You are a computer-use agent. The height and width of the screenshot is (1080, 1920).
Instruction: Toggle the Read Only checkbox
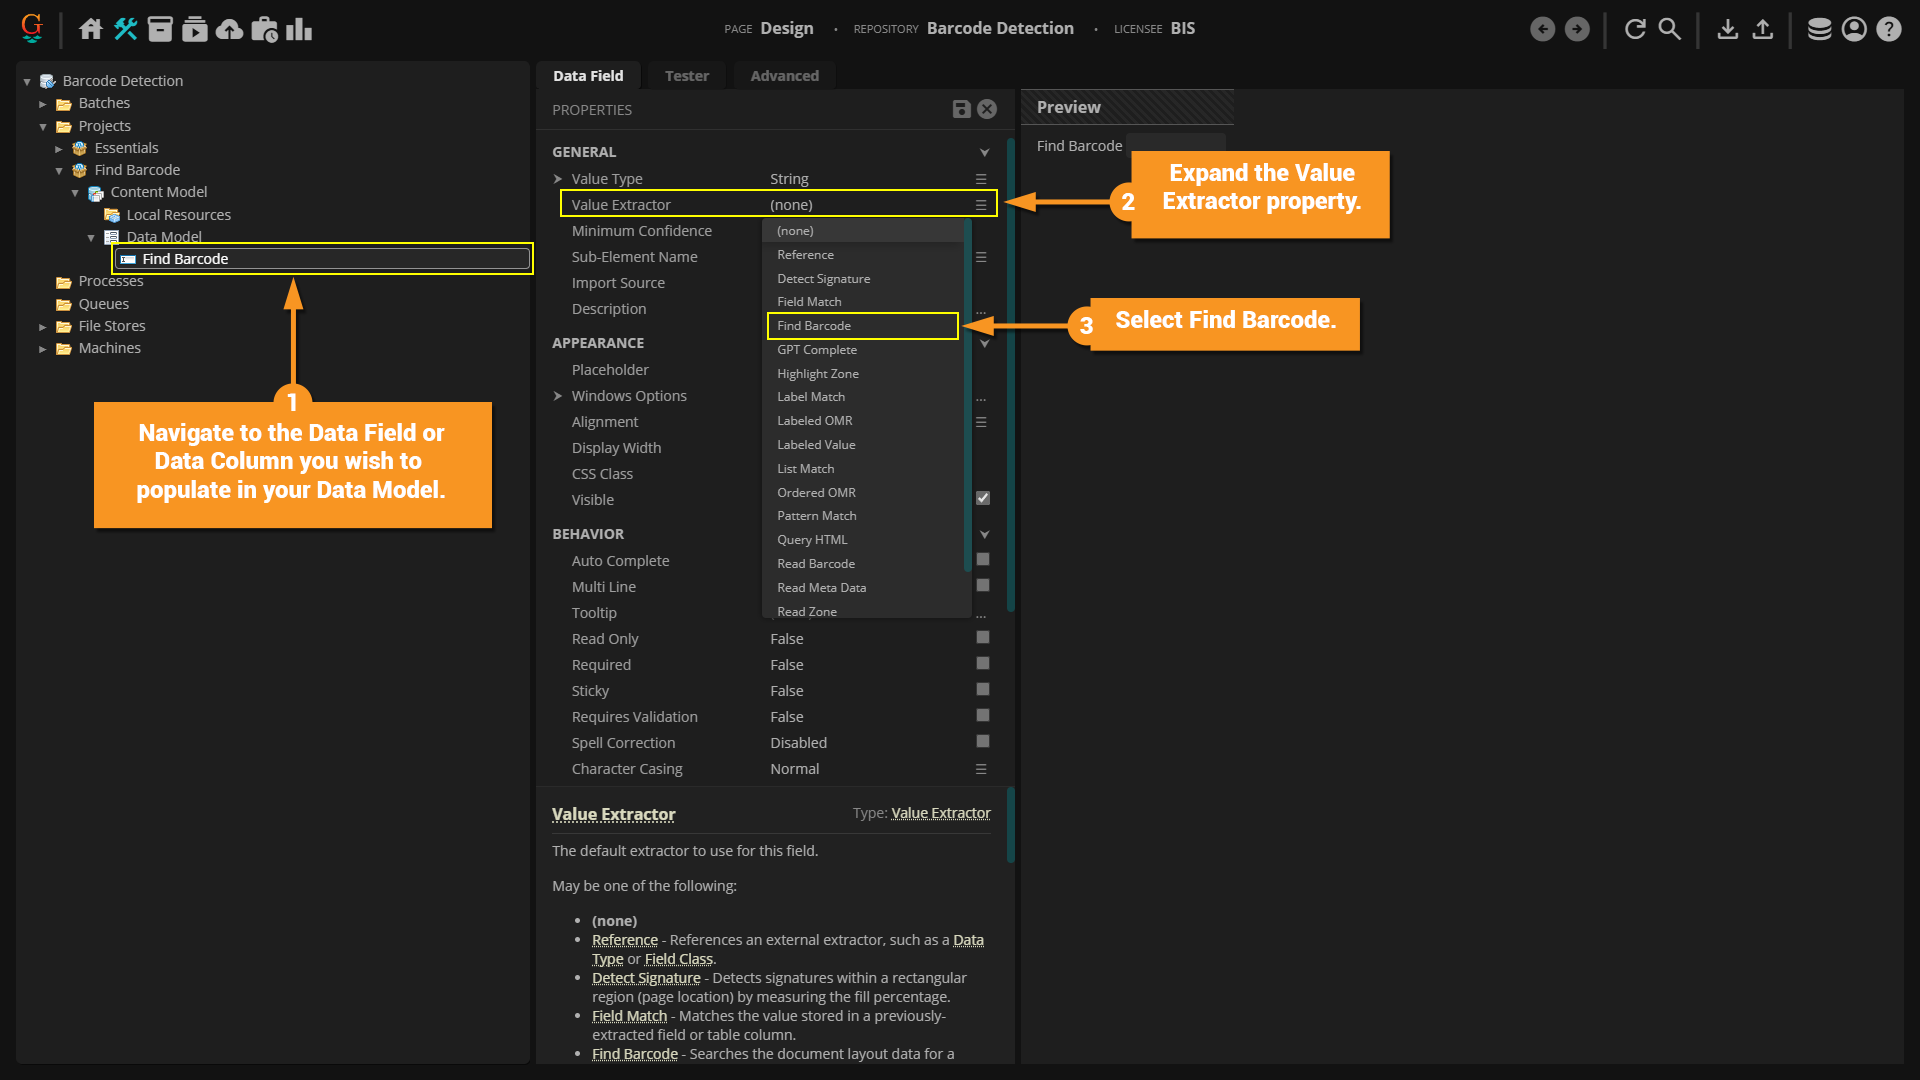(x=983, y=637)
